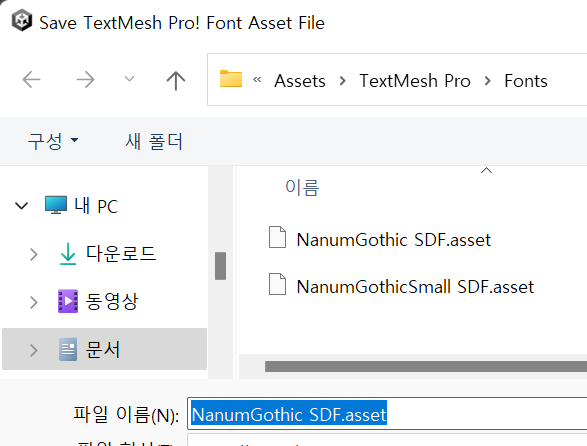
Task: Expand the chevron after TextMesh Pro breadcrumb
Action: point(487,81)
